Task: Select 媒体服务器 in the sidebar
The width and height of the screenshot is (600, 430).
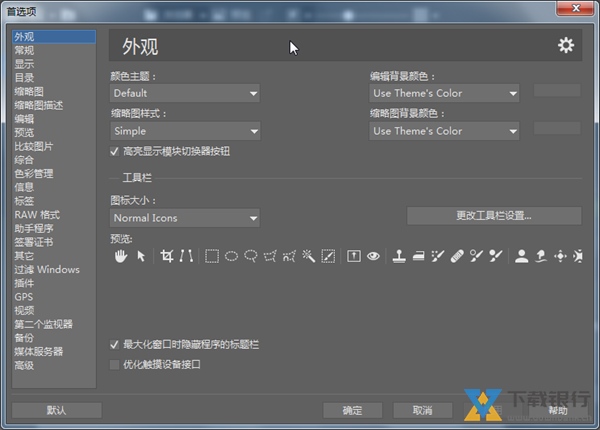Action: click(54, 352)
